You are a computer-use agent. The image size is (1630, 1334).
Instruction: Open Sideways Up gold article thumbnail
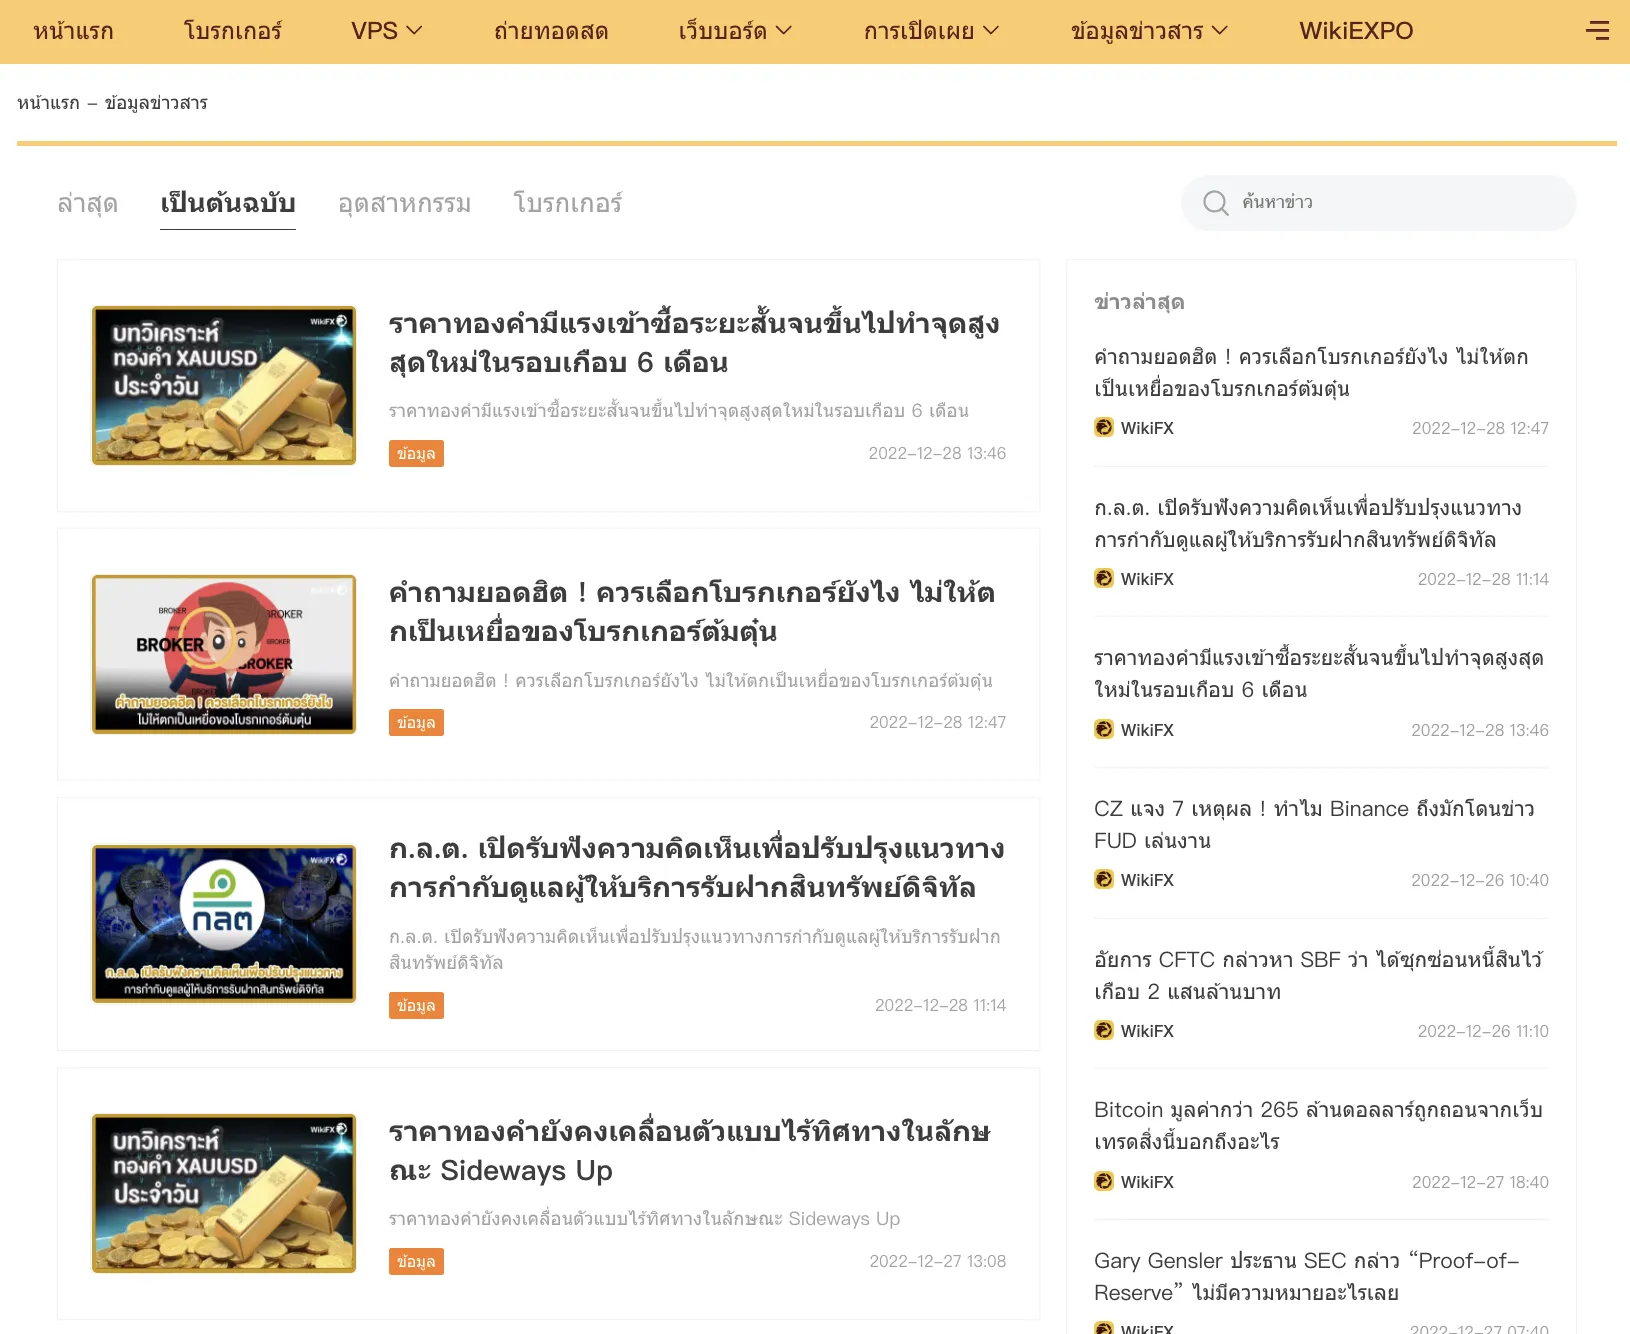(224, 1193)
